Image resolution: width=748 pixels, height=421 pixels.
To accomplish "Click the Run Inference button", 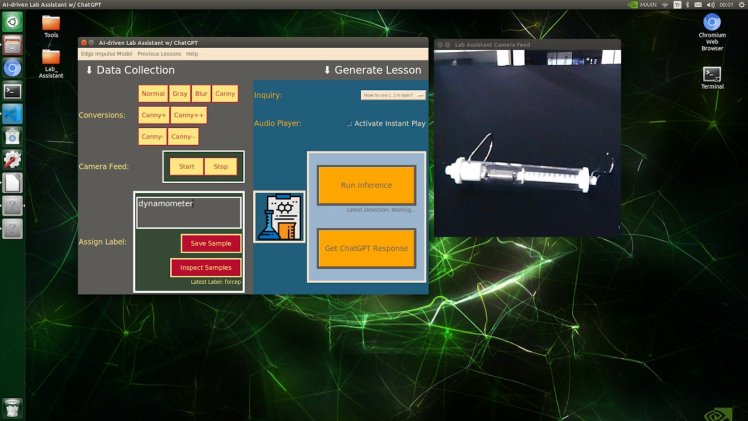I will (366, 185).
